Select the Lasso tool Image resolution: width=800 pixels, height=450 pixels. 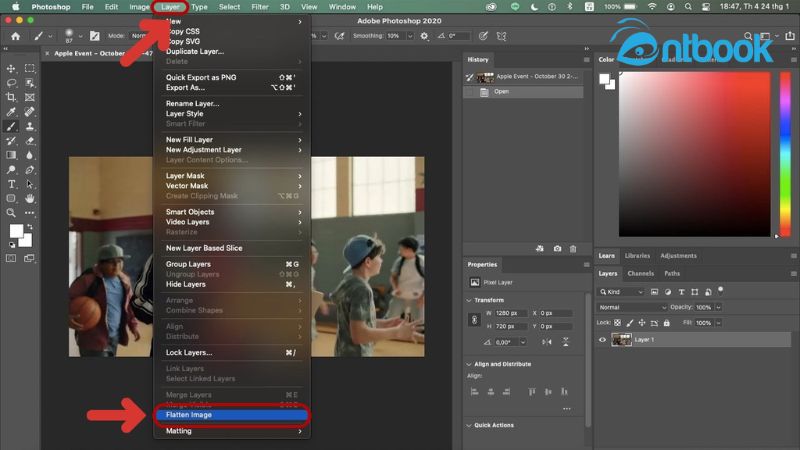point(11,83)
